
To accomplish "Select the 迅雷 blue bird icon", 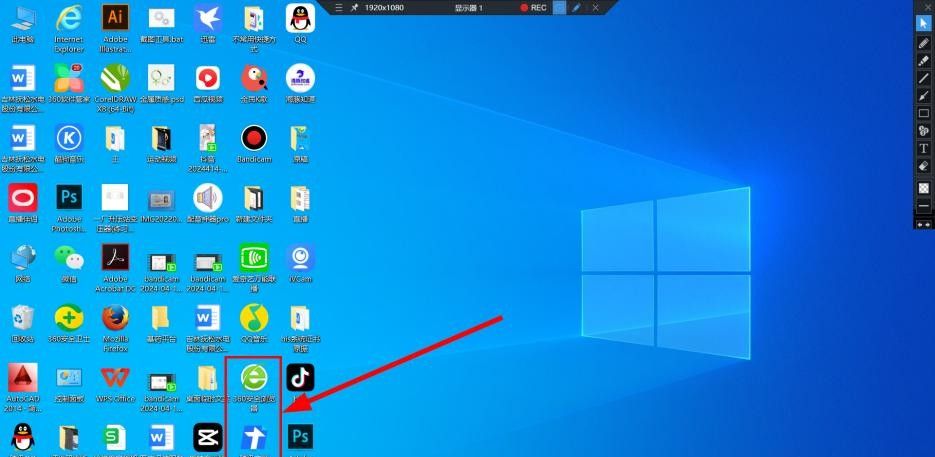I will (x=208, y=24).
